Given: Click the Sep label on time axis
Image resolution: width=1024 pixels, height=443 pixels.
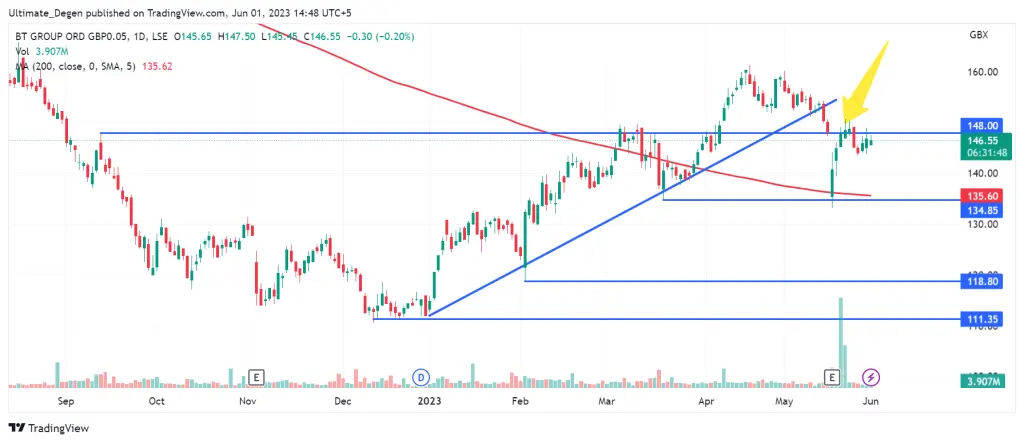Looking at the screenshot, I should [x=67, y=401].
